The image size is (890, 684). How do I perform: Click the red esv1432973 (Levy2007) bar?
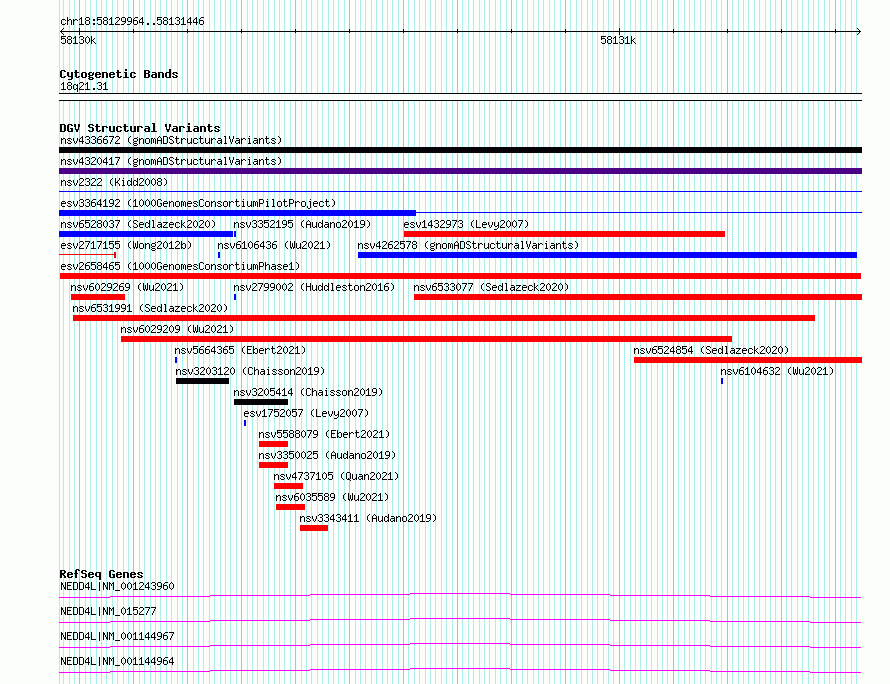[x=564, y=234]
